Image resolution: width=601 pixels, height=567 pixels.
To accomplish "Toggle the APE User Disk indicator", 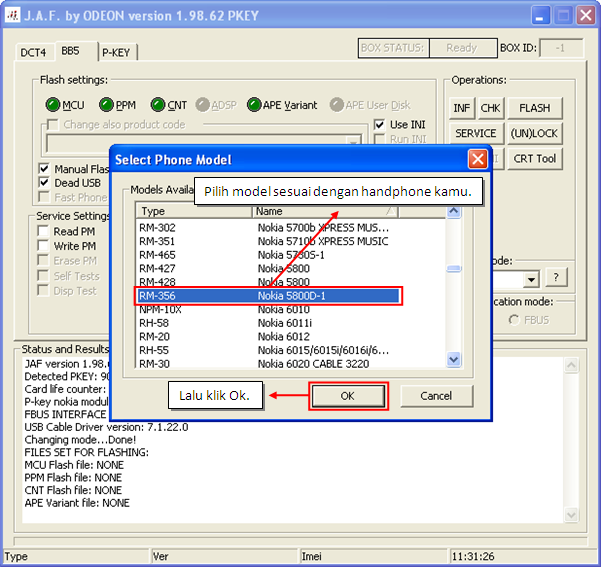I will point(337,105).
